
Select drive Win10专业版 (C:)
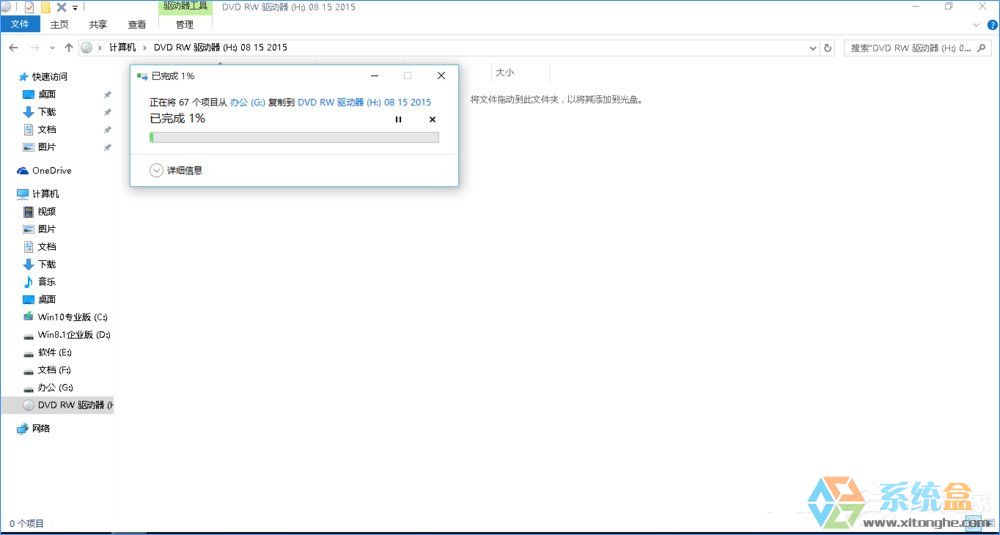72,317
